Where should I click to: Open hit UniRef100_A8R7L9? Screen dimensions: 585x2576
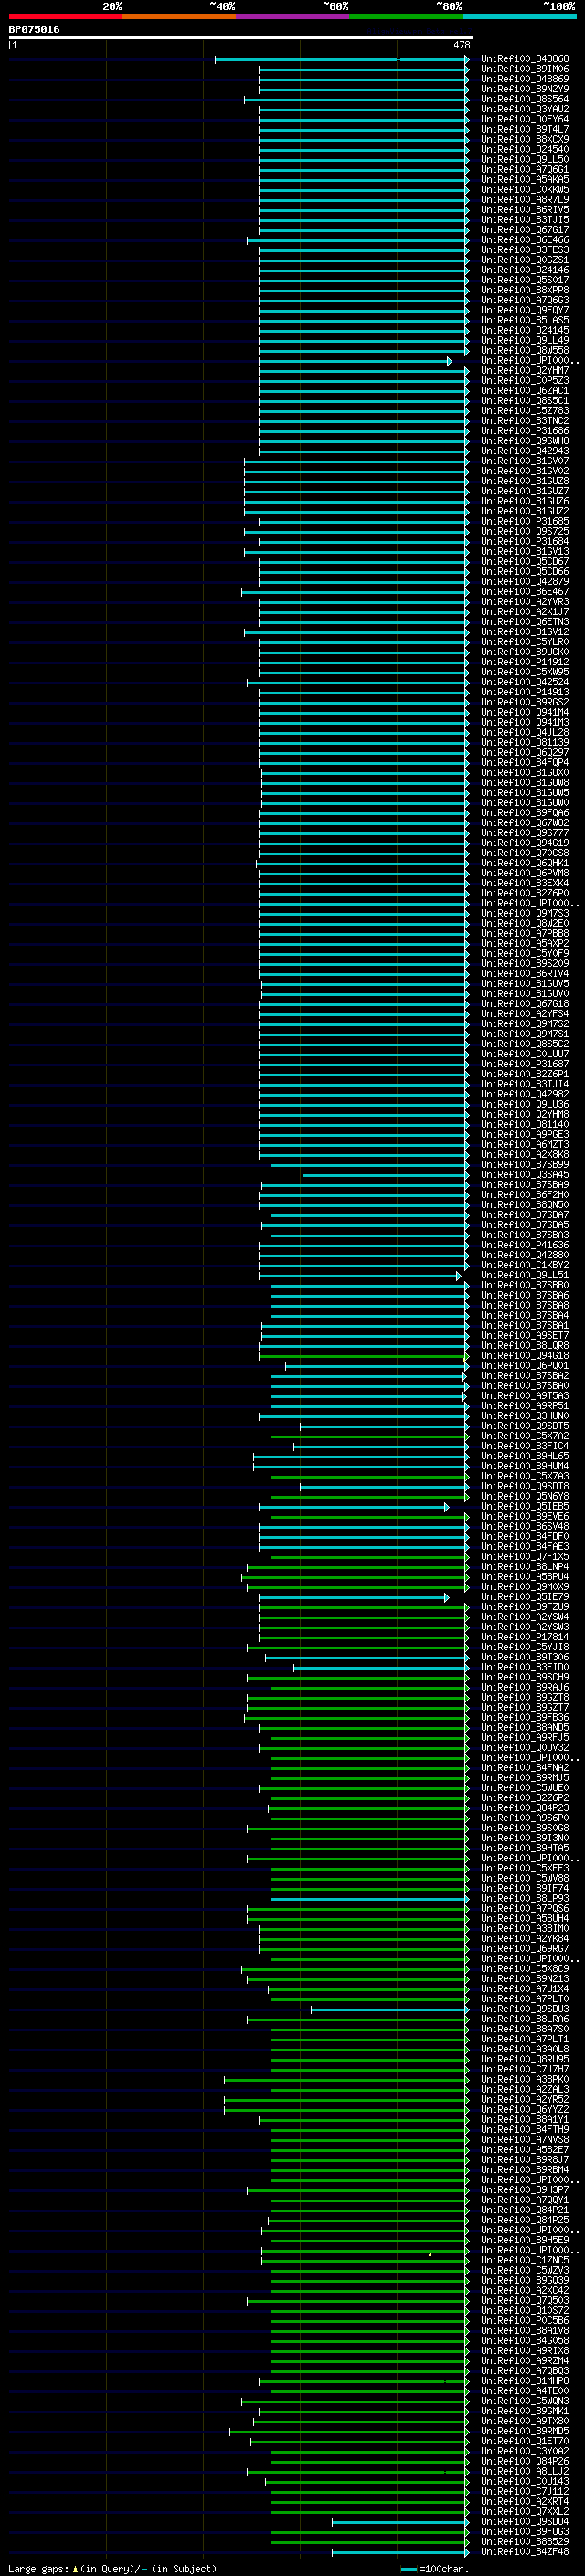pos(524,199)
